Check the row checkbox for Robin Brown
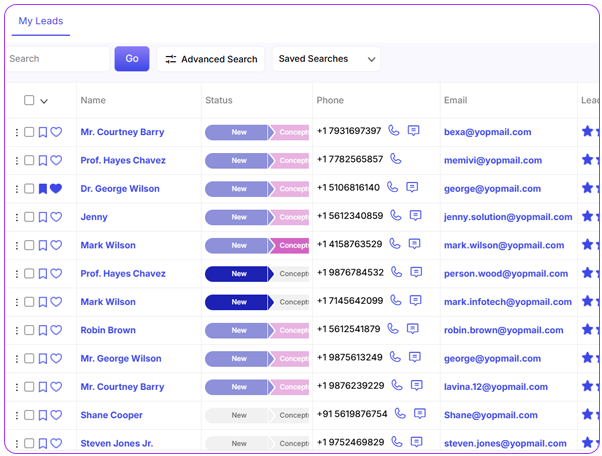This screenshot has height=456, width=602. pos(29,330)
